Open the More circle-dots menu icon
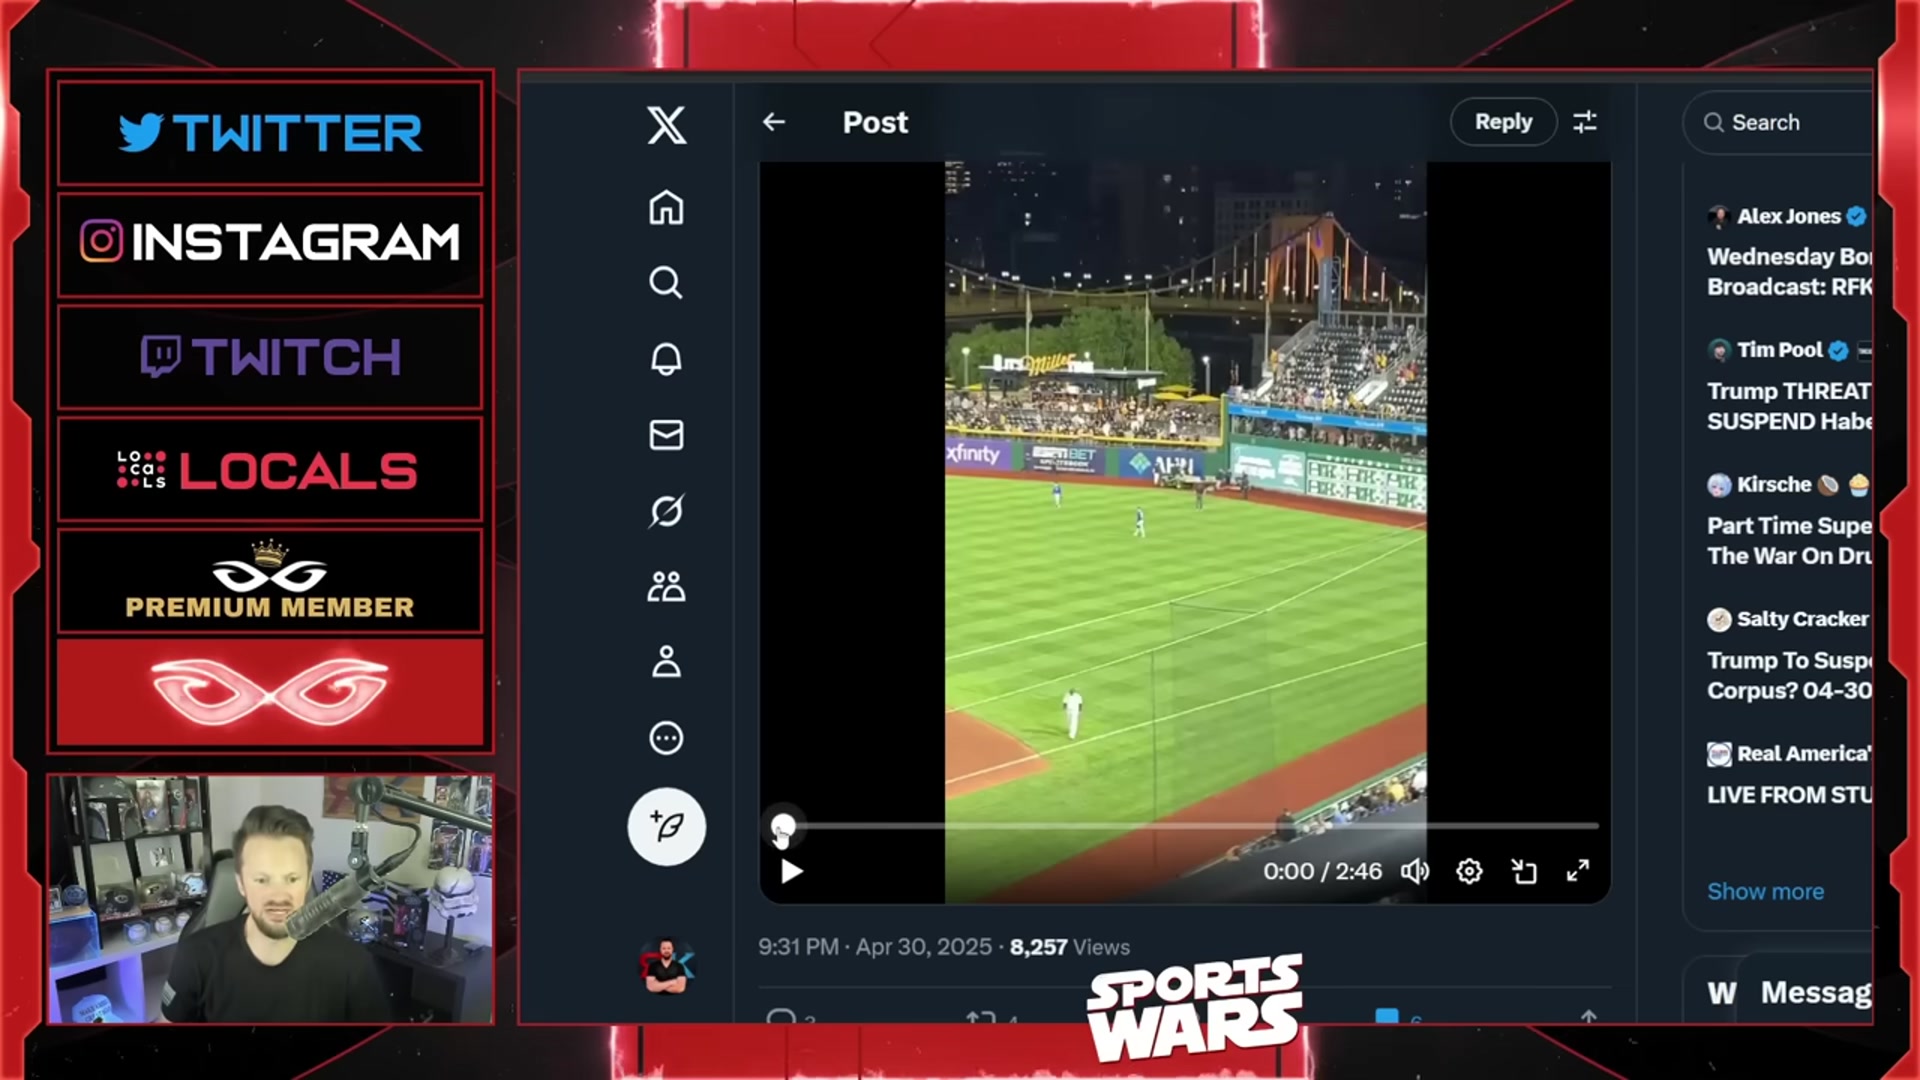 point(666,738)
